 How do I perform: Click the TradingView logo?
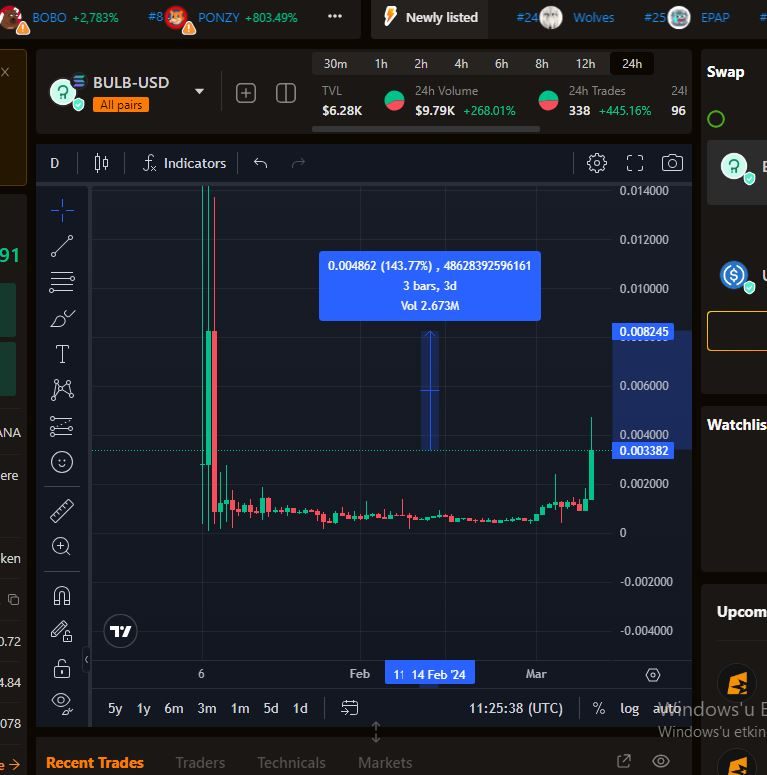tap(120, 631)
